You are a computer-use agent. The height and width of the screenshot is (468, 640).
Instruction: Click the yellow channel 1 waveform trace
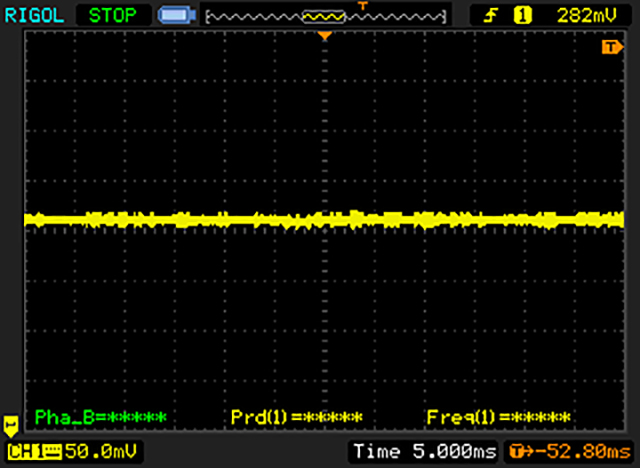[324, 220]
